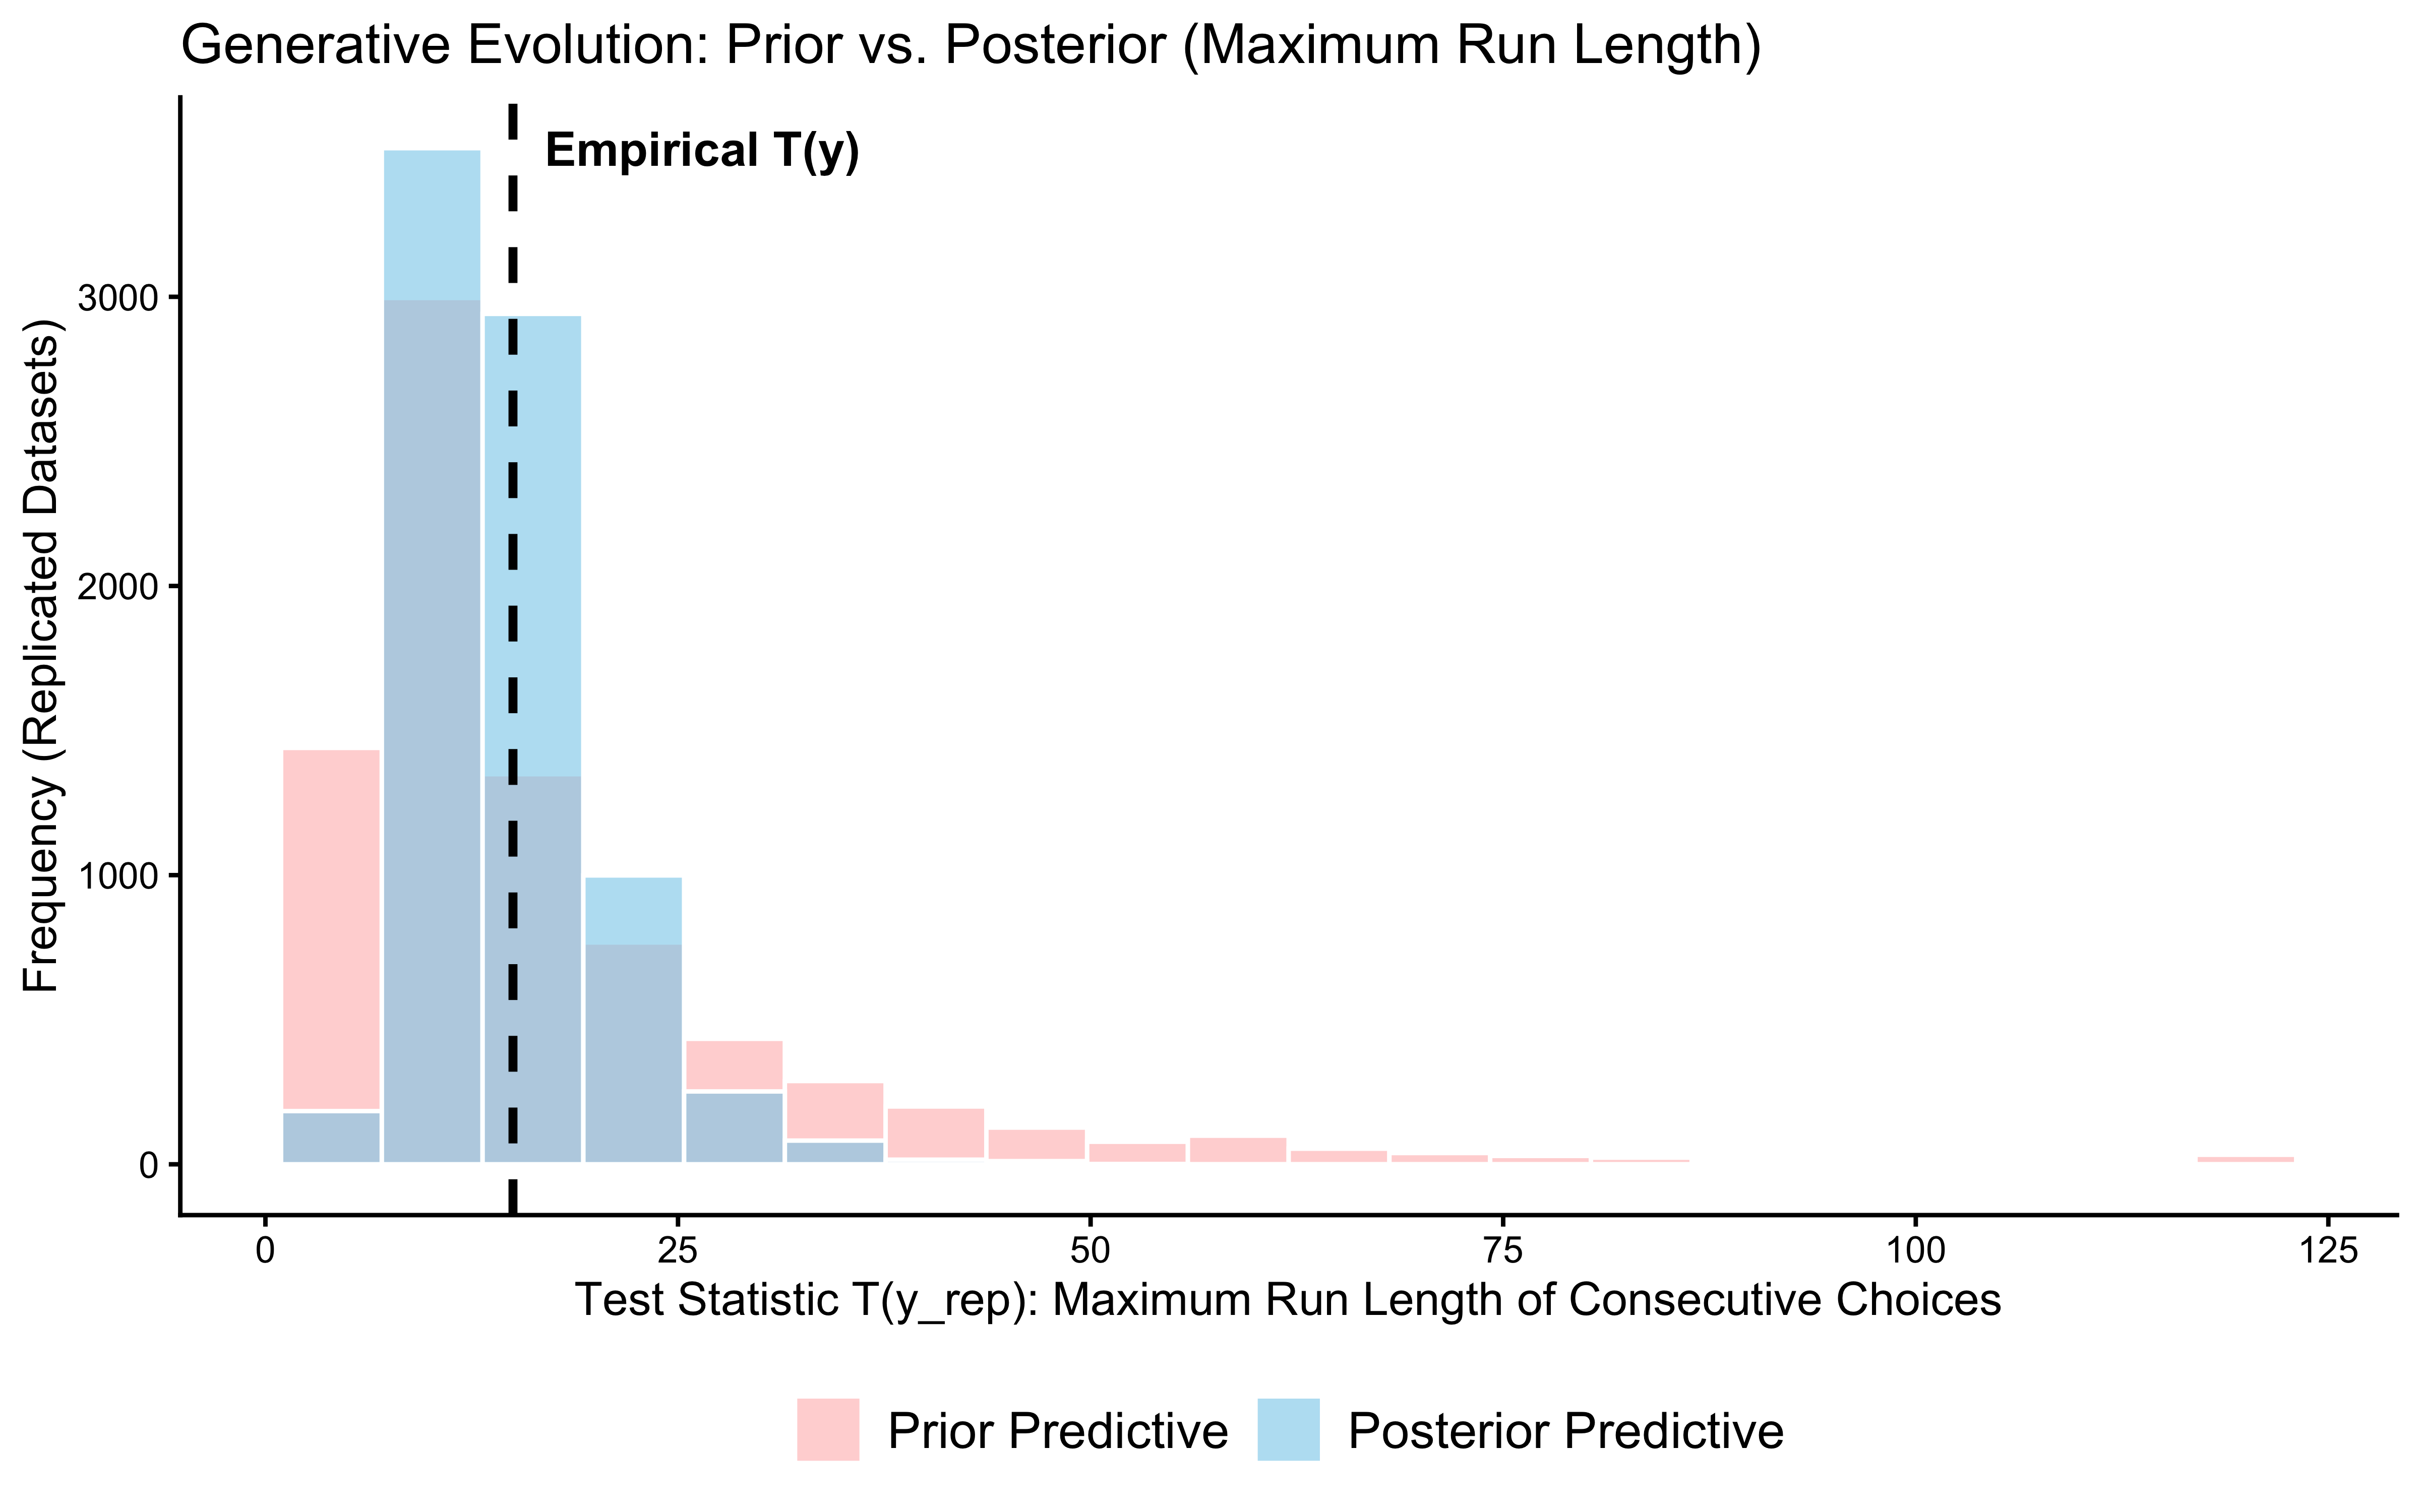The height and width of the screenshot is (1512, 2420).
Task: Click the 125 tick label on x-axis
Action: click(x=2328, y=1251)
